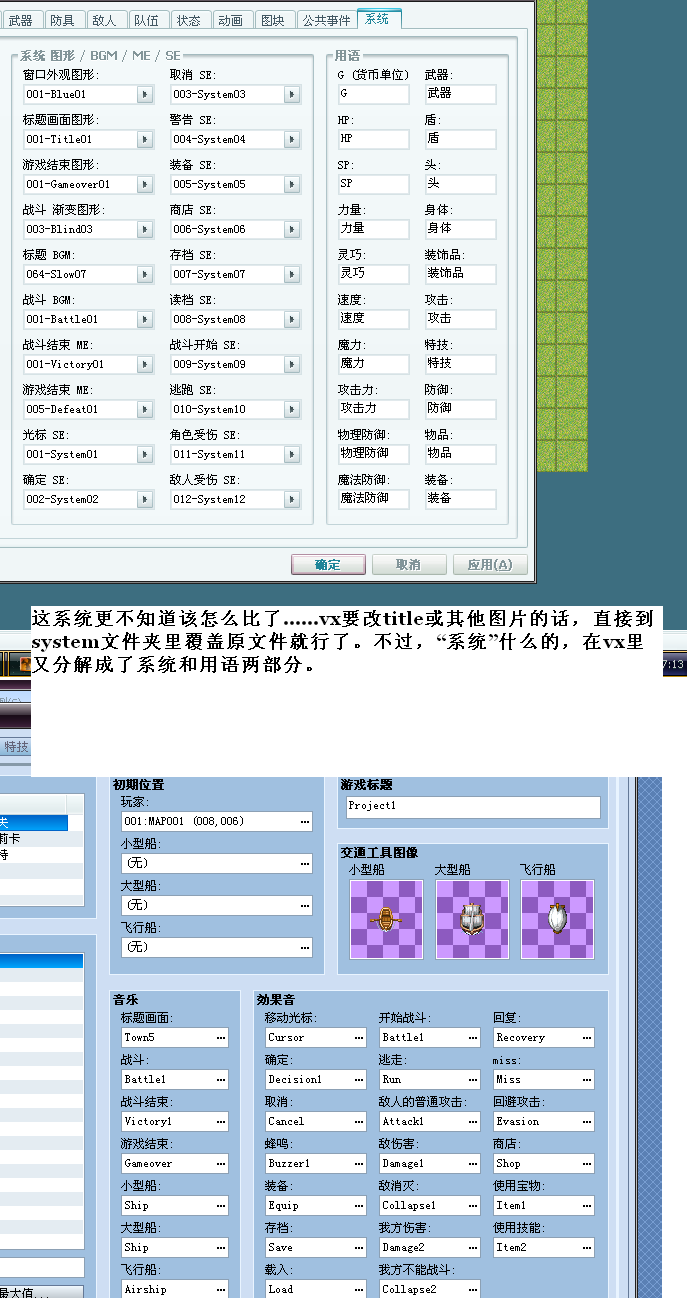
Task: Choose title BGM 064-Slow07 arrow
Action: pos(145,274)
